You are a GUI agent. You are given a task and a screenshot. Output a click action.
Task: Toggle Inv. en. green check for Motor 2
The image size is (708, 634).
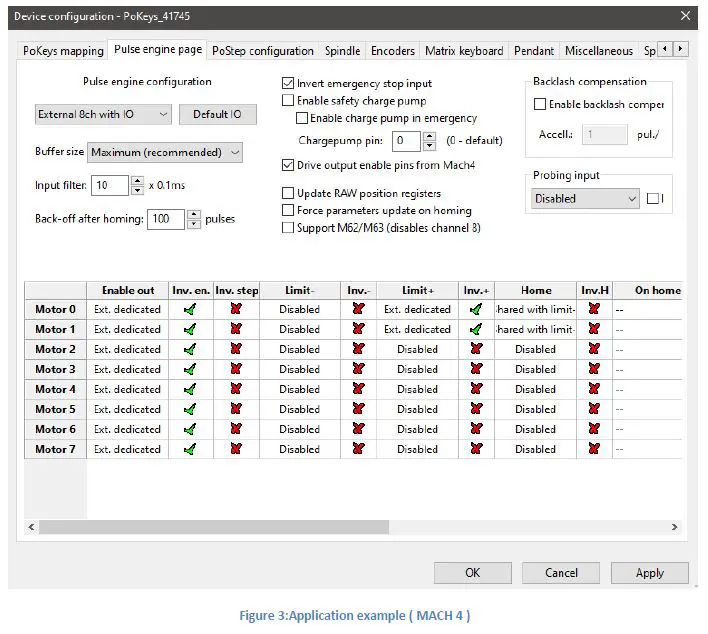(x=190, y=350)
